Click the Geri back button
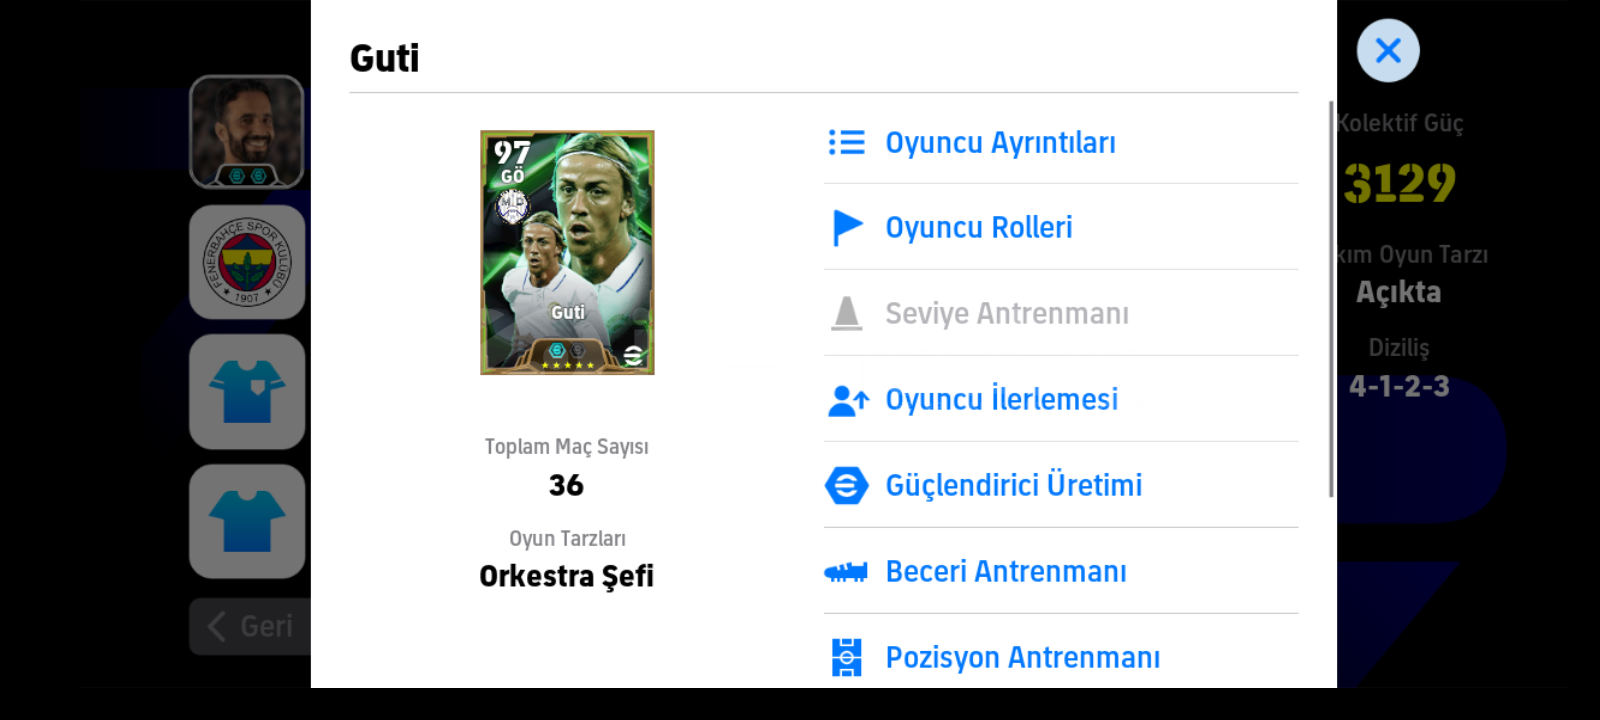Screen dimensions: 1600x720 [x=250, y=627]
